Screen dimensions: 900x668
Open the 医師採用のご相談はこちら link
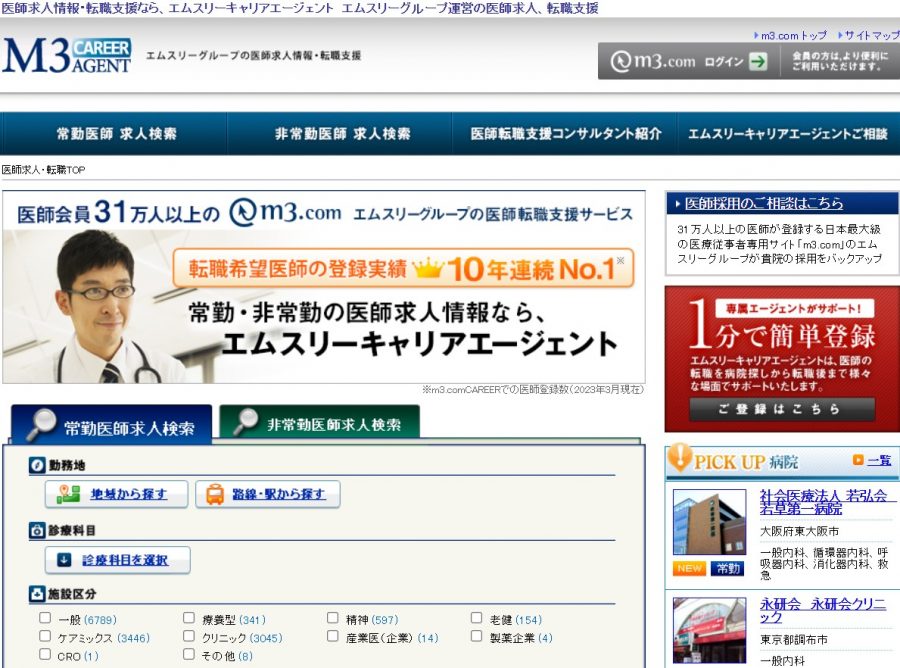(764, 203)
